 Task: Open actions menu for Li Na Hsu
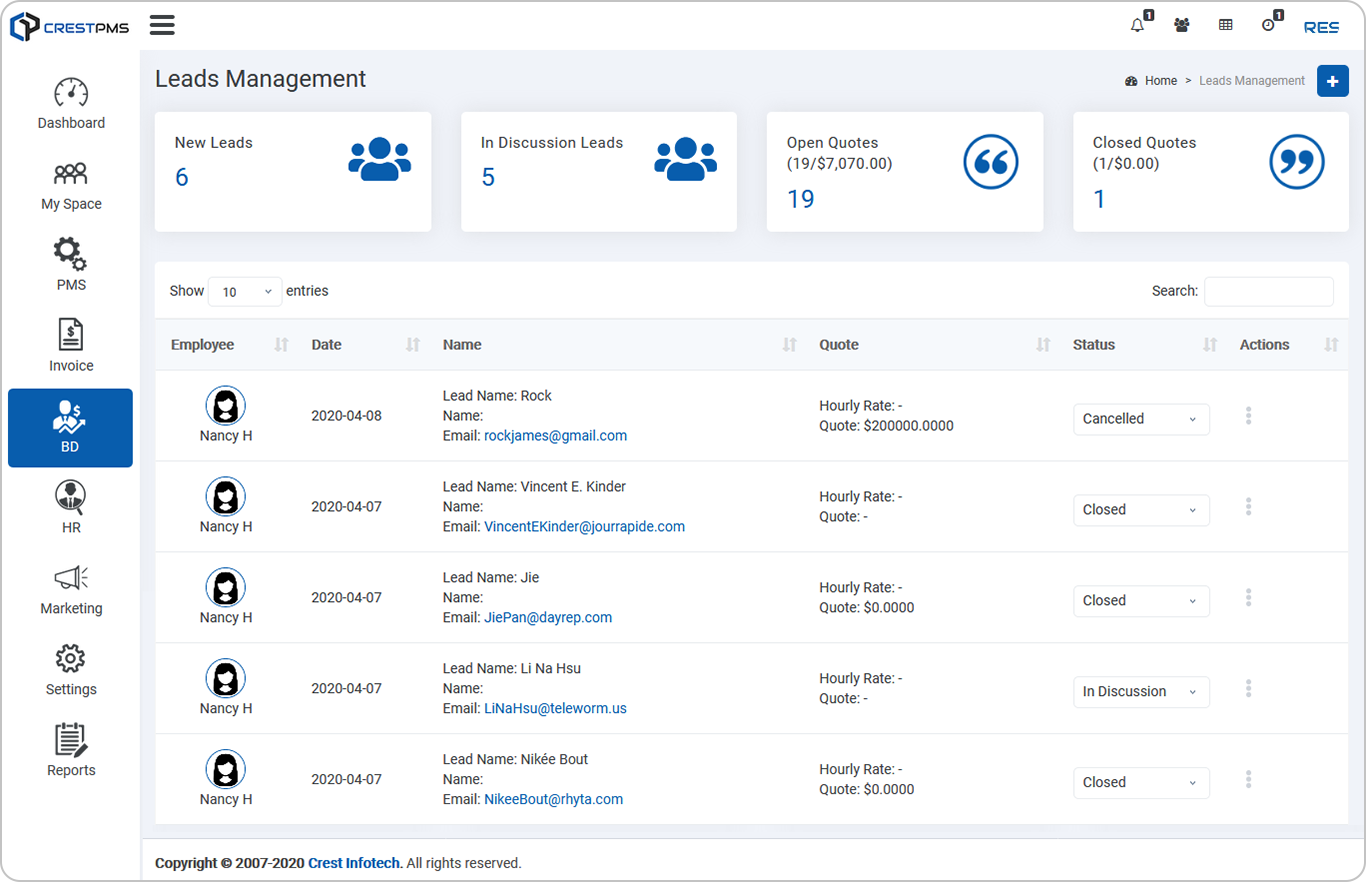coord(1248,689)
